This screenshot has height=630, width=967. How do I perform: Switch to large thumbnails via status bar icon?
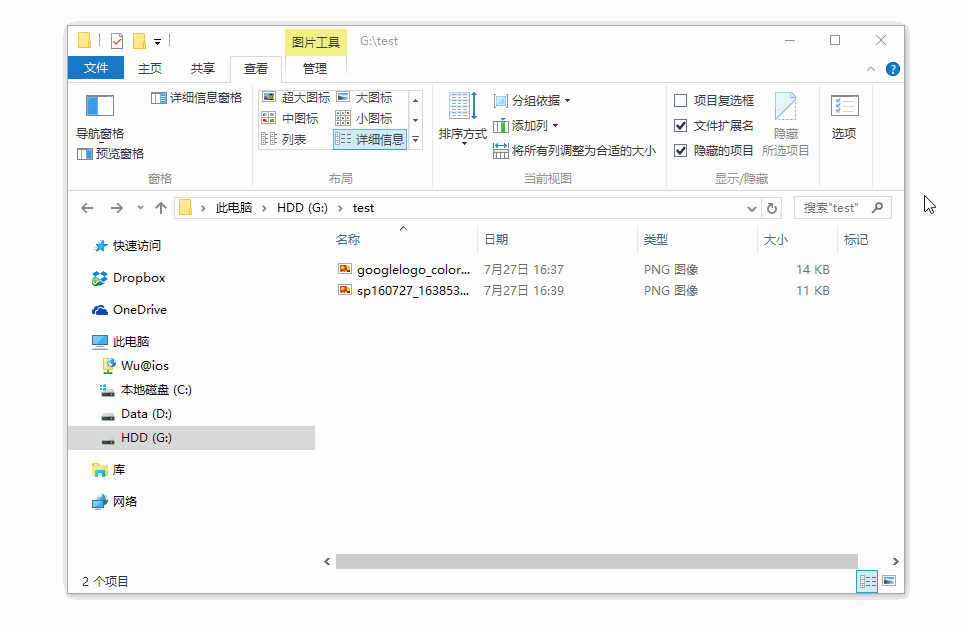click(890, 581)
